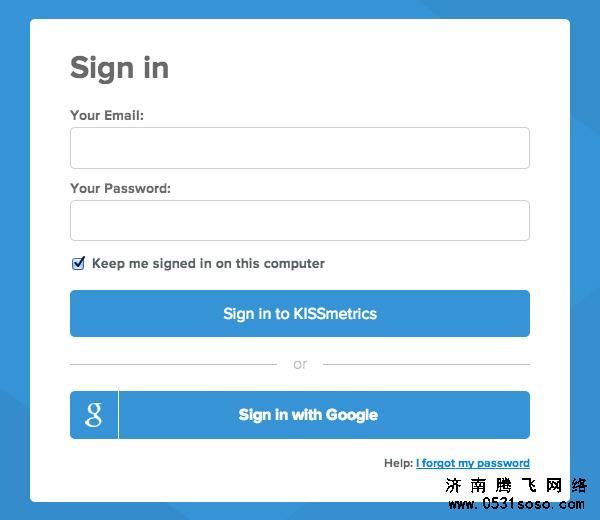Click the "or" separator text
Screen dimensions: 600x520
pyautogui.click(x=300, y=364)
